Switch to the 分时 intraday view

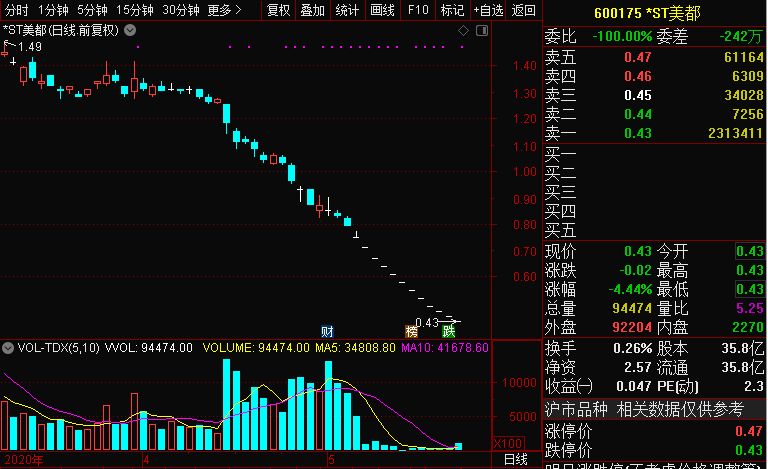(16, 10)
